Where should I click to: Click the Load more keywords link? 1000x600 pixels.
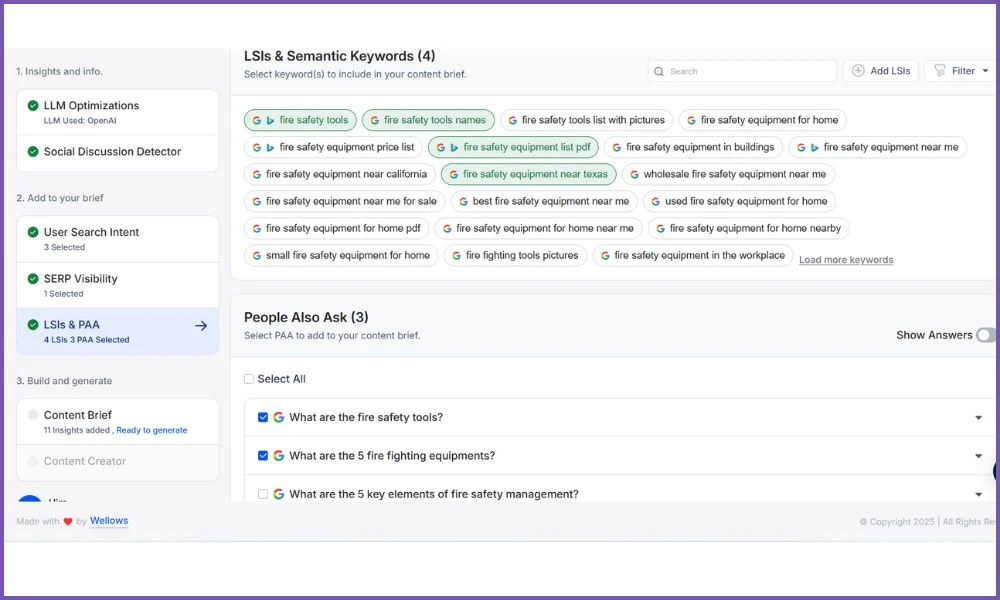coord(846,260)
